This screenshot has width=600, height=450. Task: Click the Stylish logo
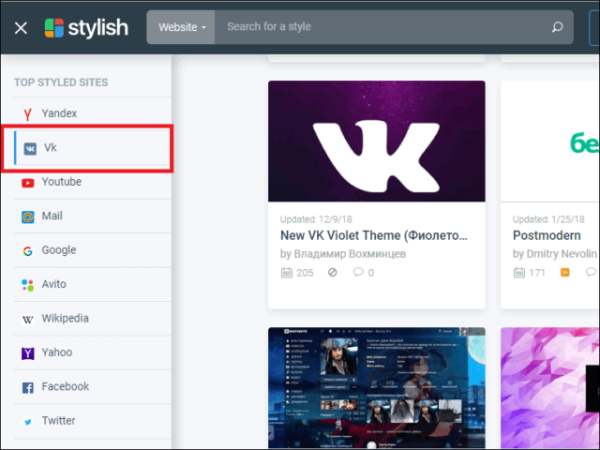86,28
